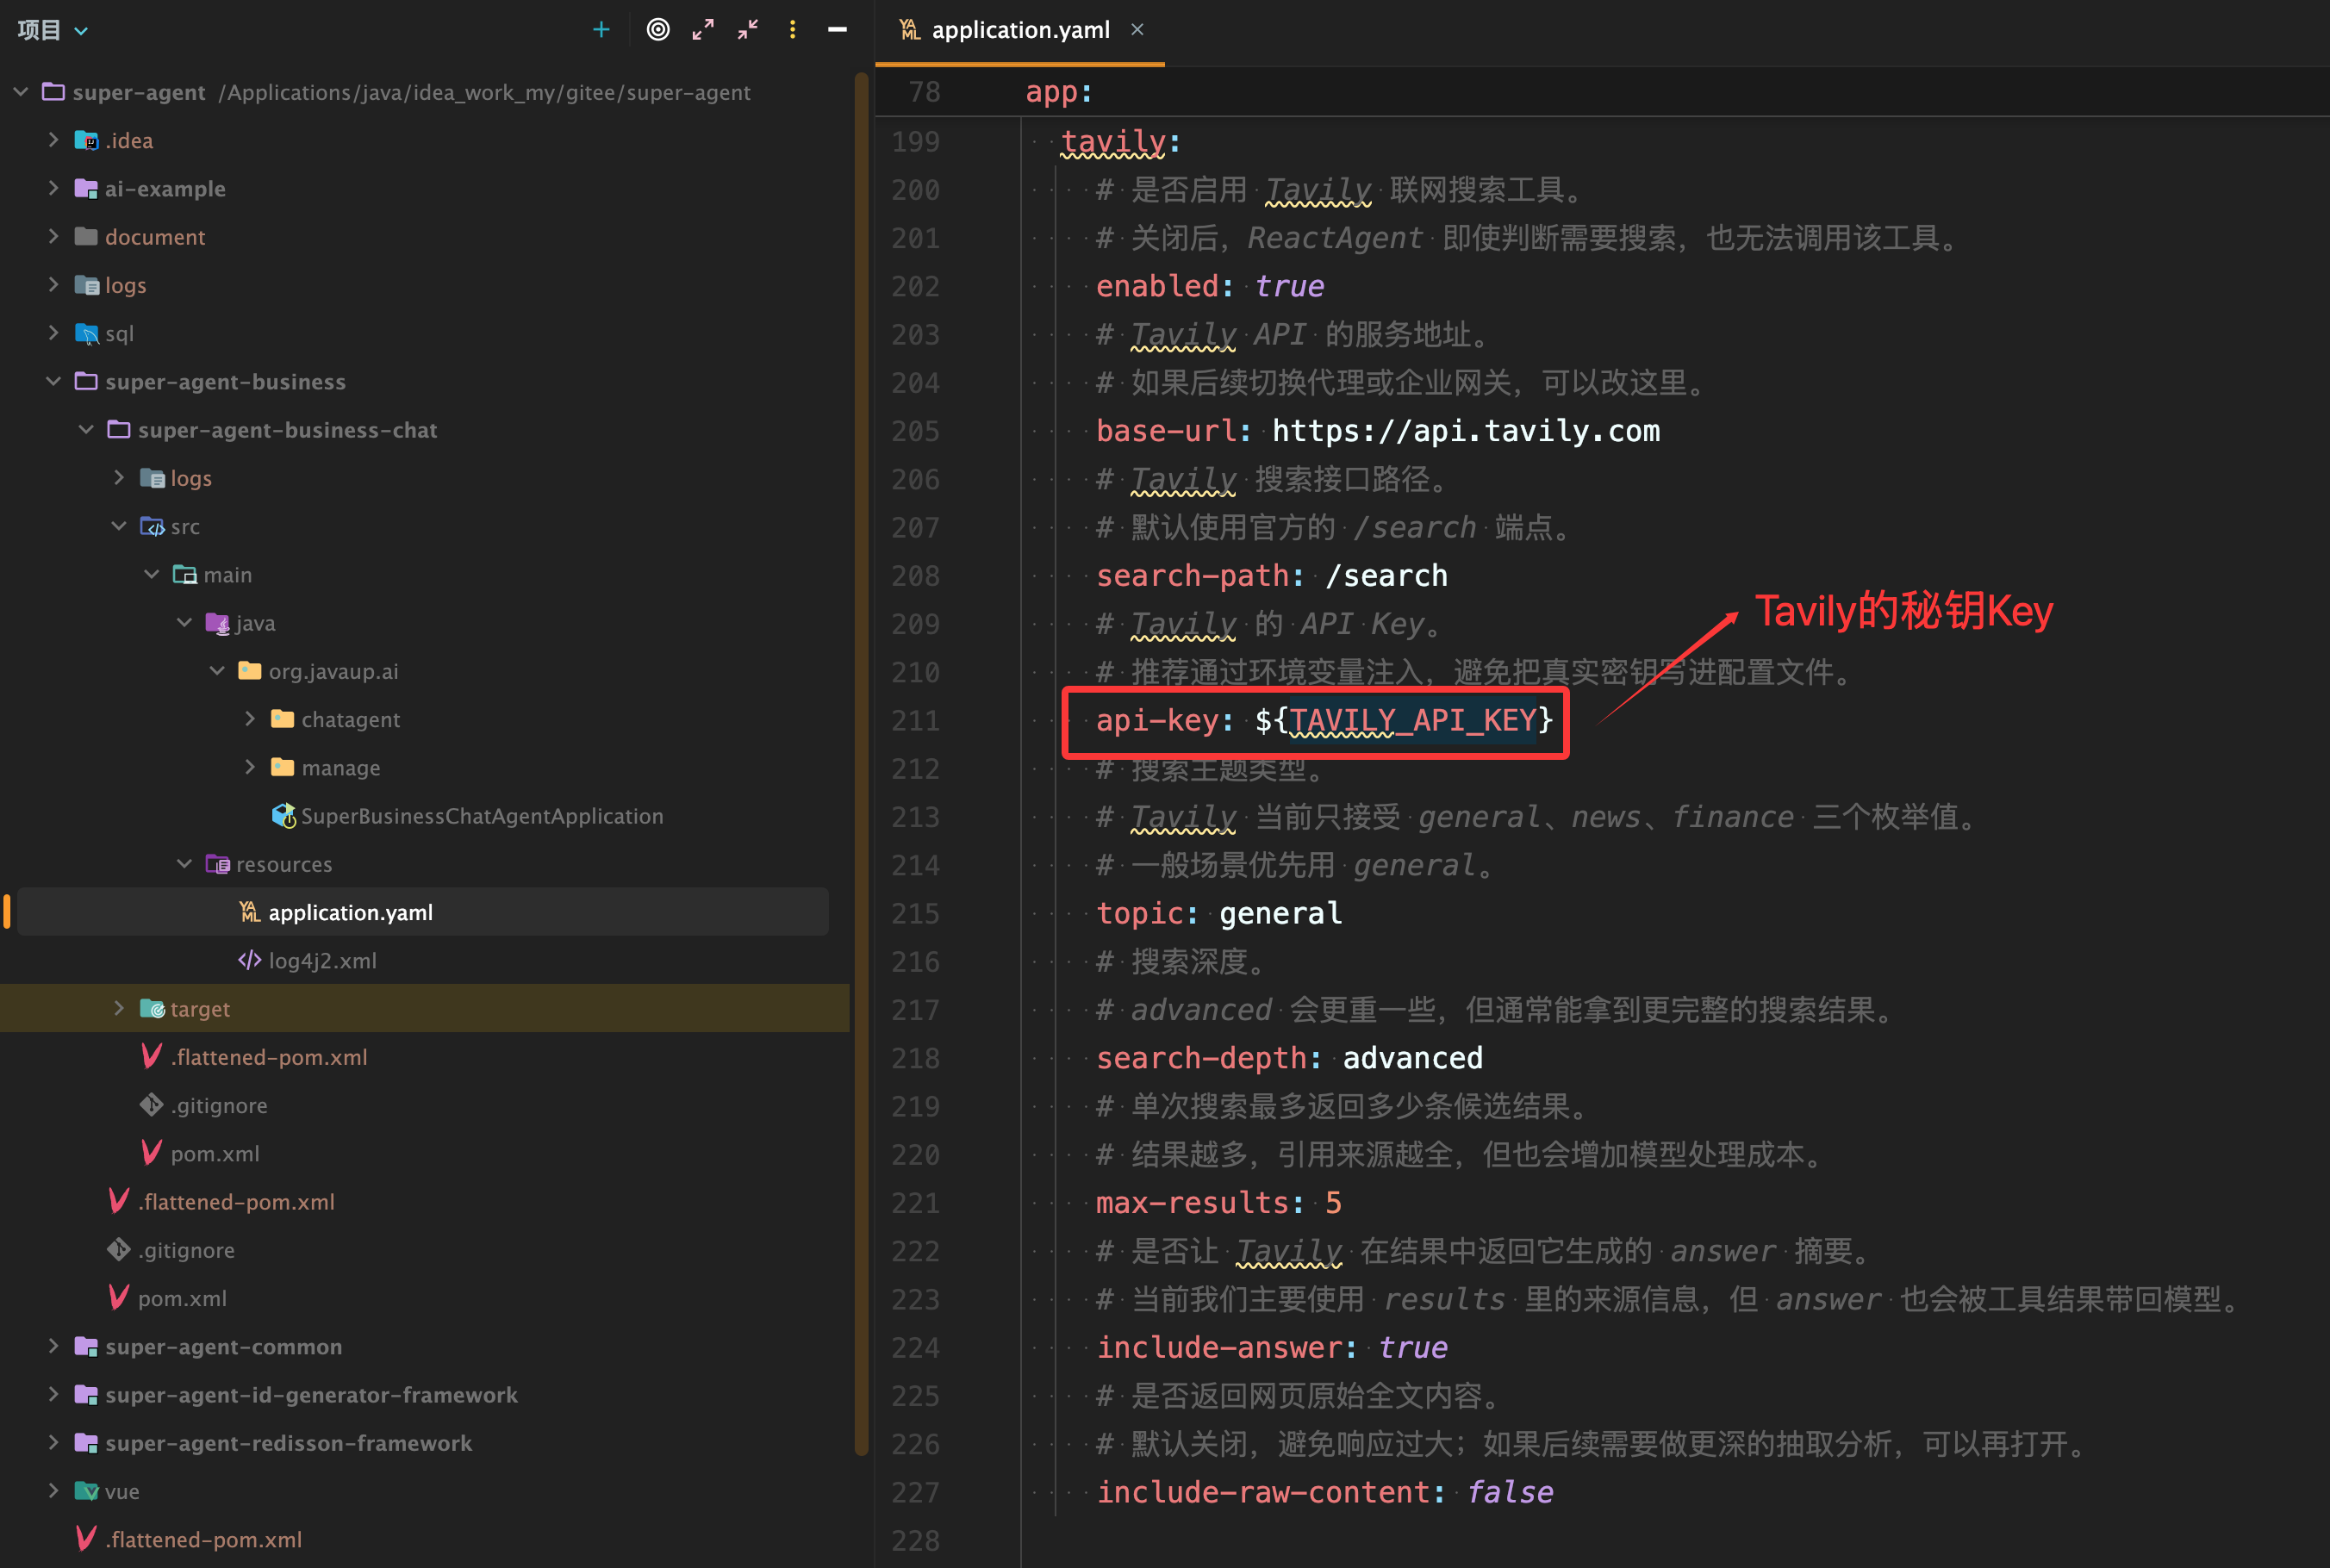Click the TAVILY_API_KEY variable in the editor
This screenshot has width=2330, height=1568.
click(x=1412, y=721)
